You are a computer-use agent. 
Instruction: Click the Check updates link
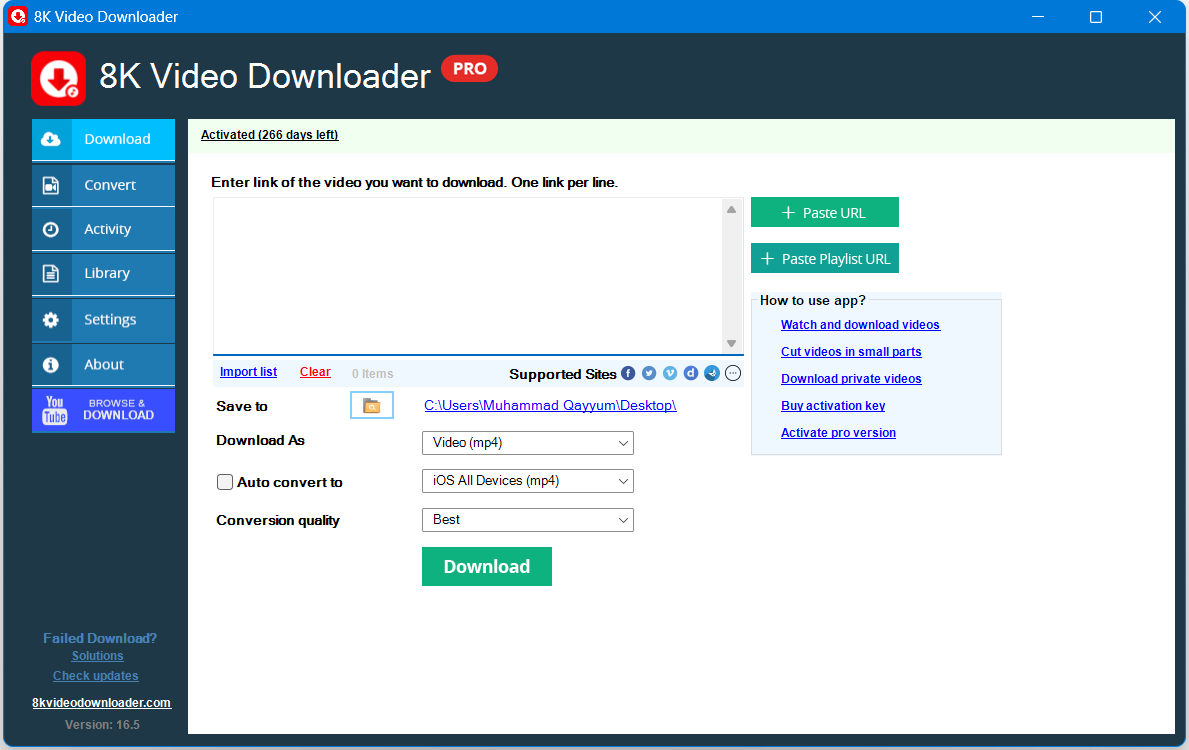[x=96, y=676]
